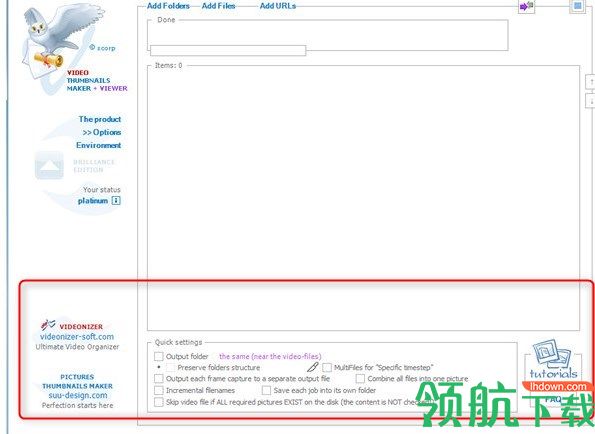Click the Items: 0 label

pos(168,65)
